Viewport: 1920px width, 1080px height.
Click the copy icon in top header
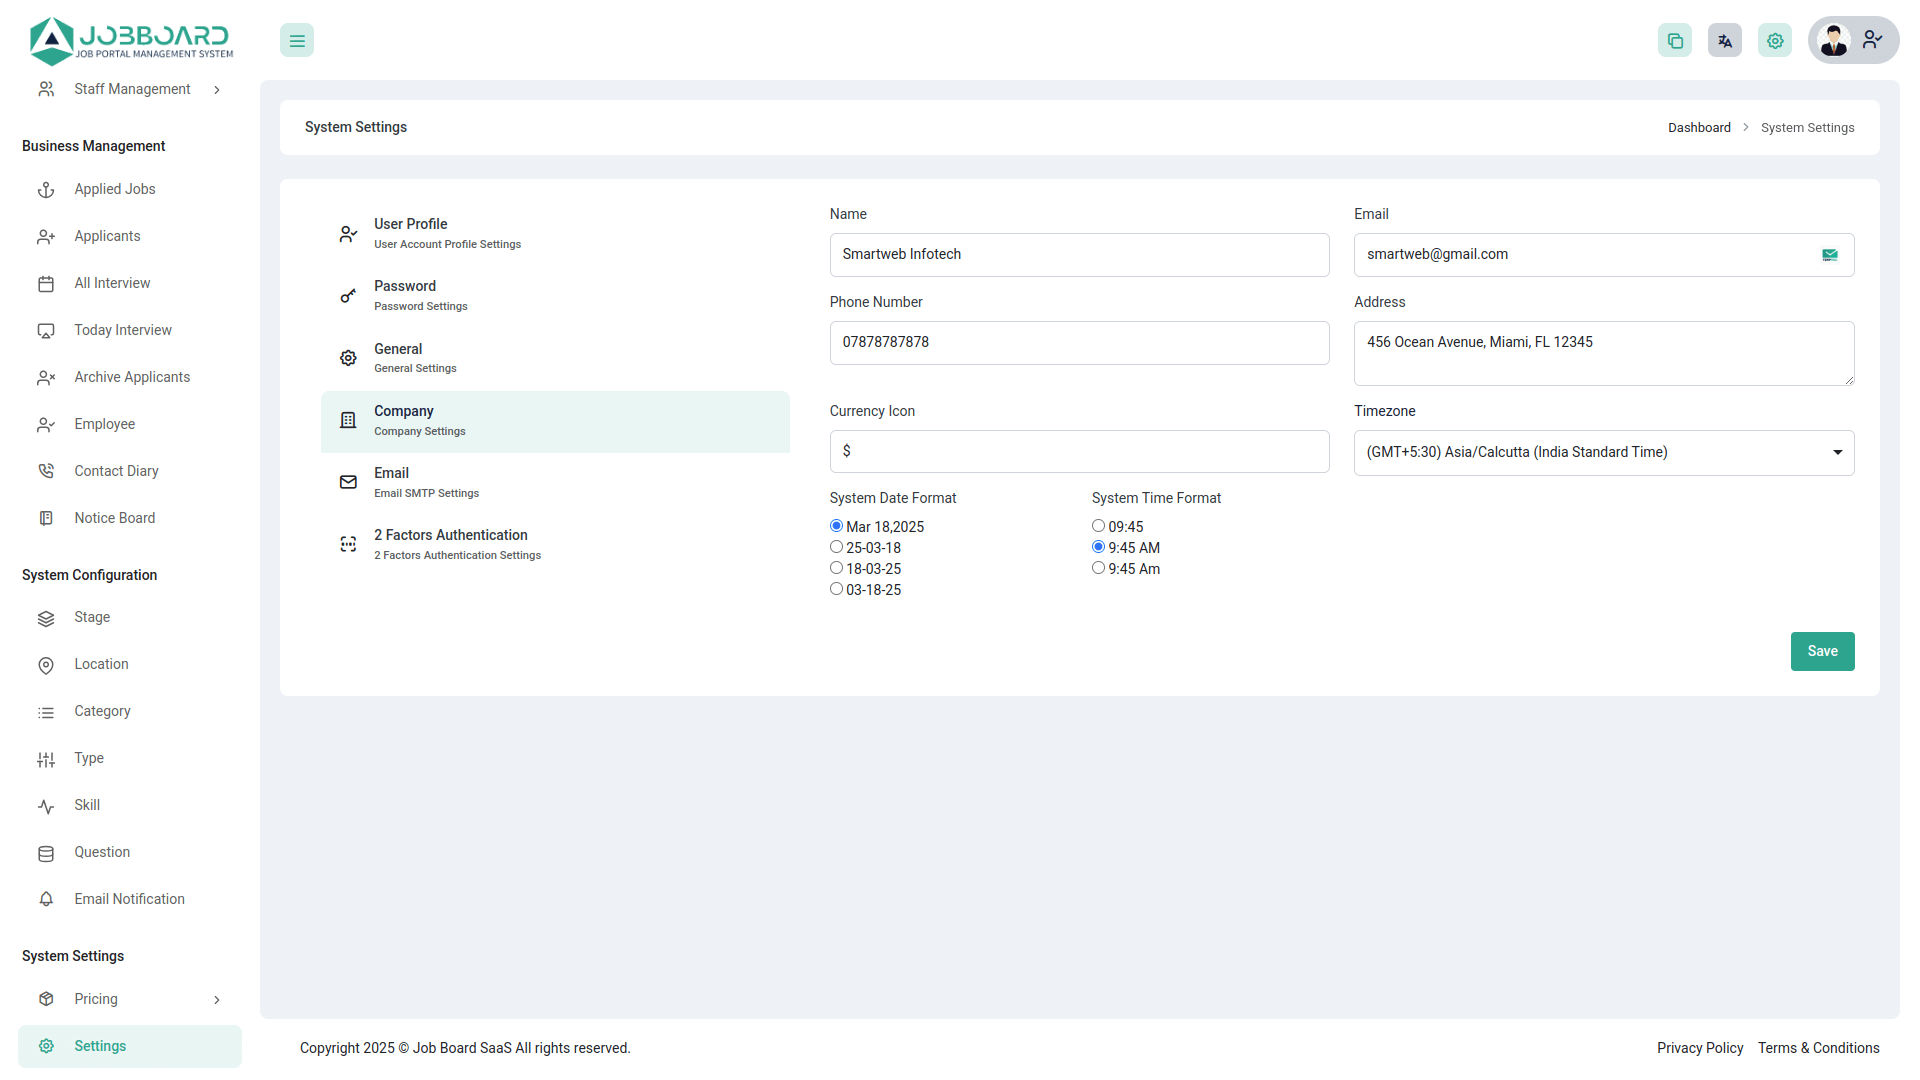pos(1675,41)
